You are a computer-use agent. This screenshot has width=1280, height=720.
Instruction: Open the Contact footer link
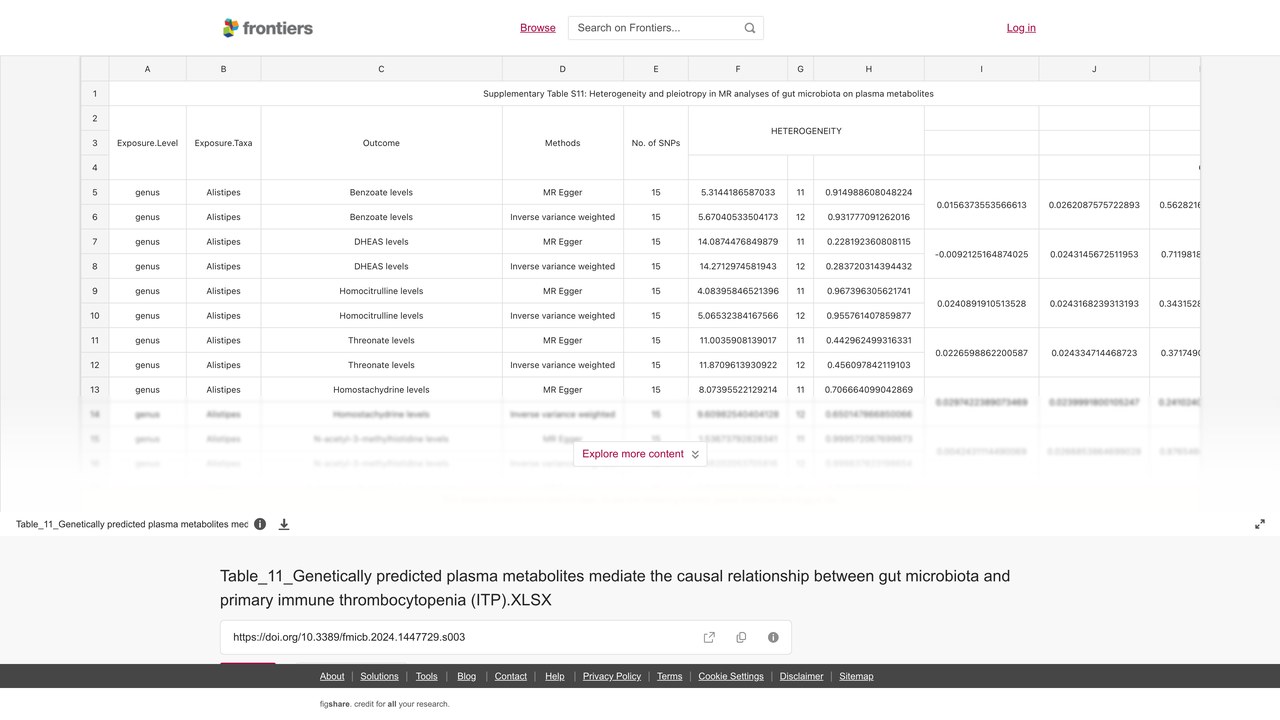pyautogui.click(x=511, y=676)
